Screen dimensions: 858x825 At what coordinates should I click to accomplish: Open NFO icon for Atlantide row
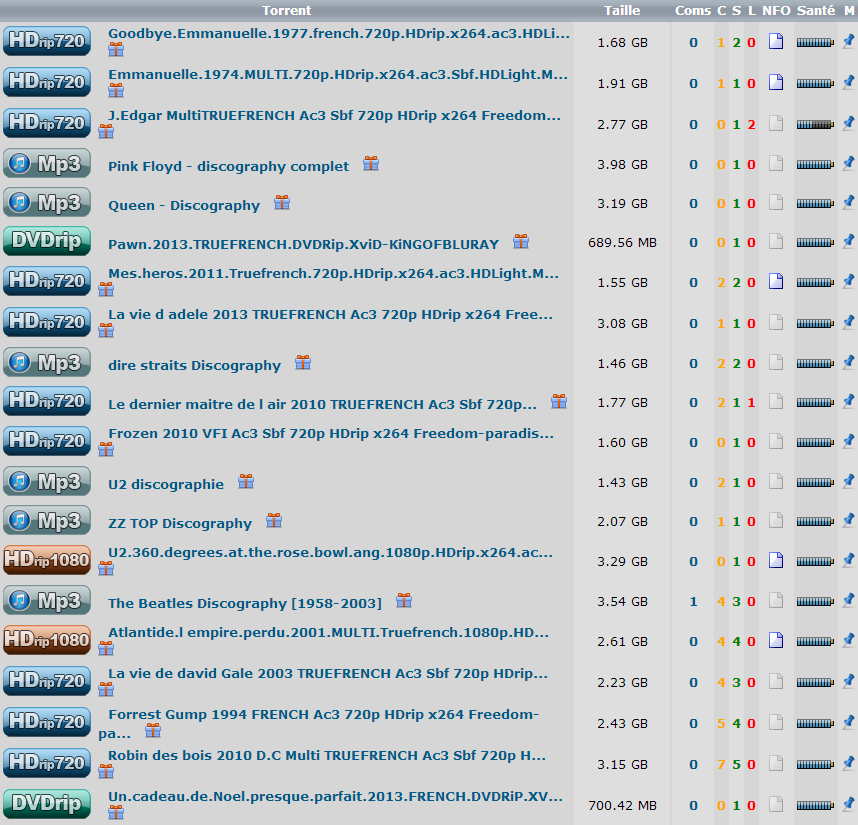pos(776,640)
